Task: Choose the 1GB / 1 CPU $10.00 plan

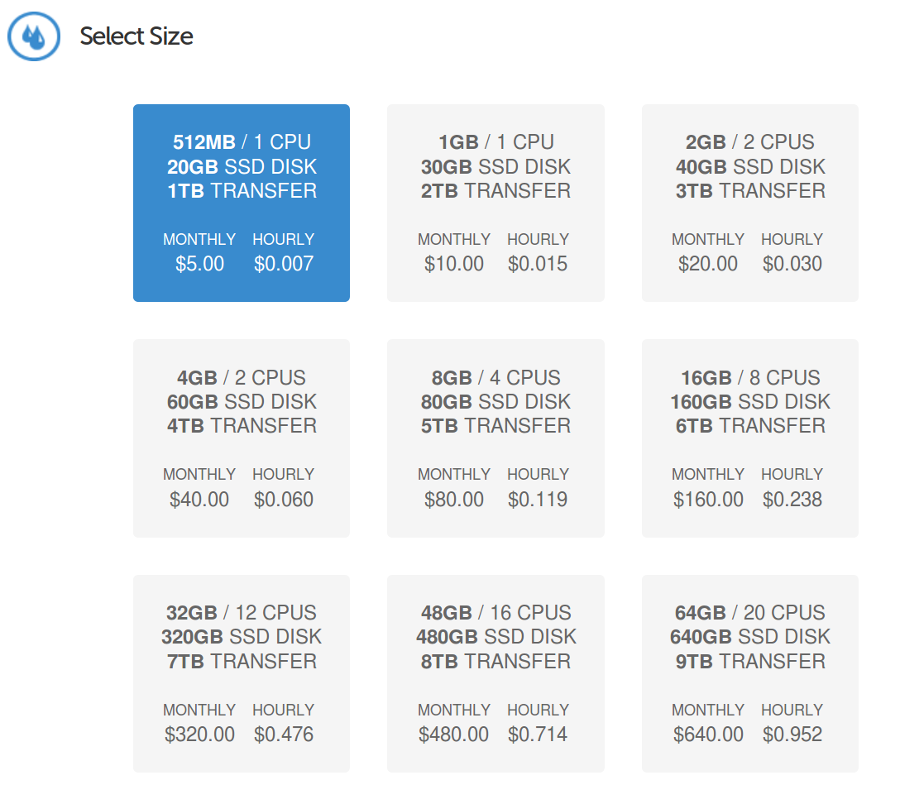Action: 495,203
